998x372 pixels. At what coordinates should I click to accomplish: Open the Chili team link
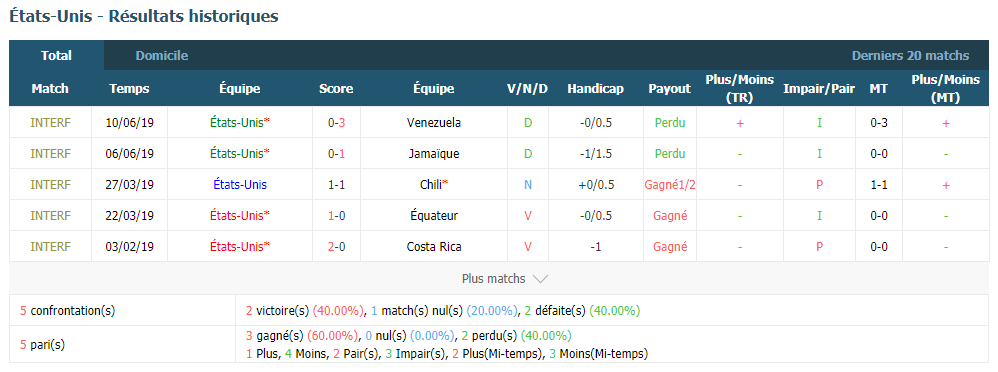pyautogui.click(x=434, y=185)
